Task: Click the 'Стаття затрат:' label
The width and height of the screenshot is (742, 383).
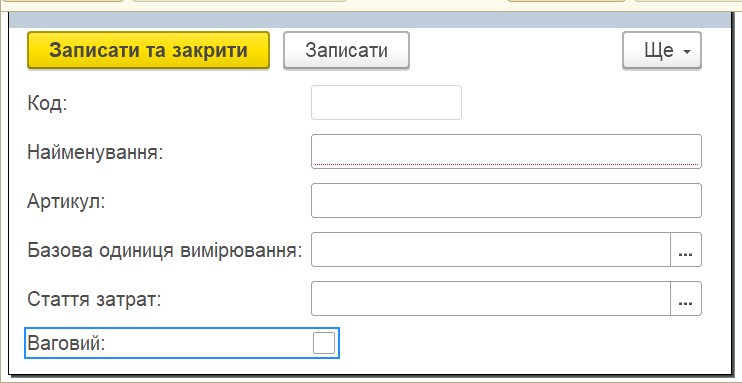Action: (x=95, y=299)
